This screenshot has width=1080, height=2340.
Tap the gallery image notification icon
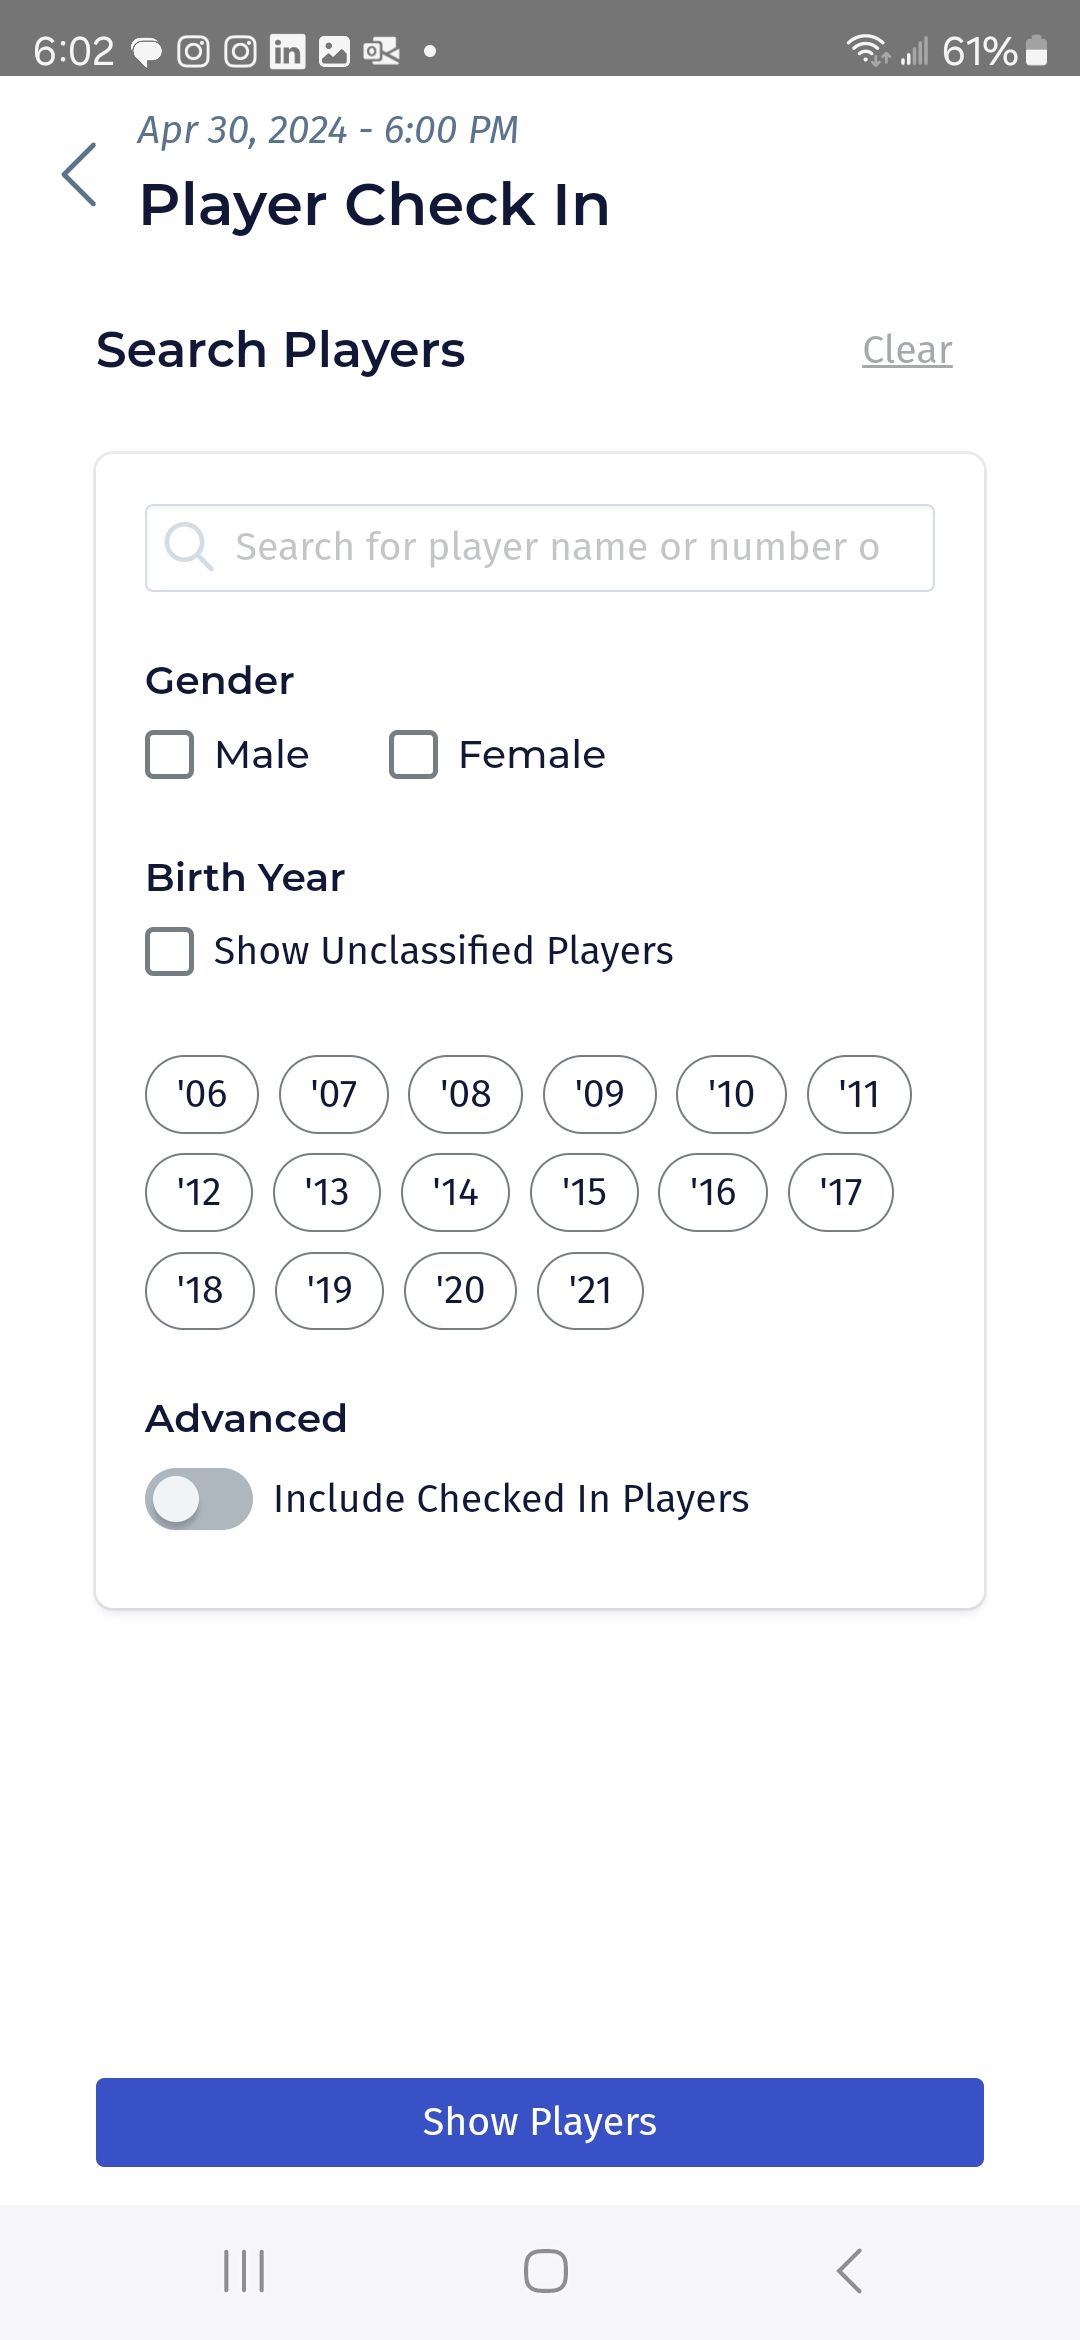[334, 50]
